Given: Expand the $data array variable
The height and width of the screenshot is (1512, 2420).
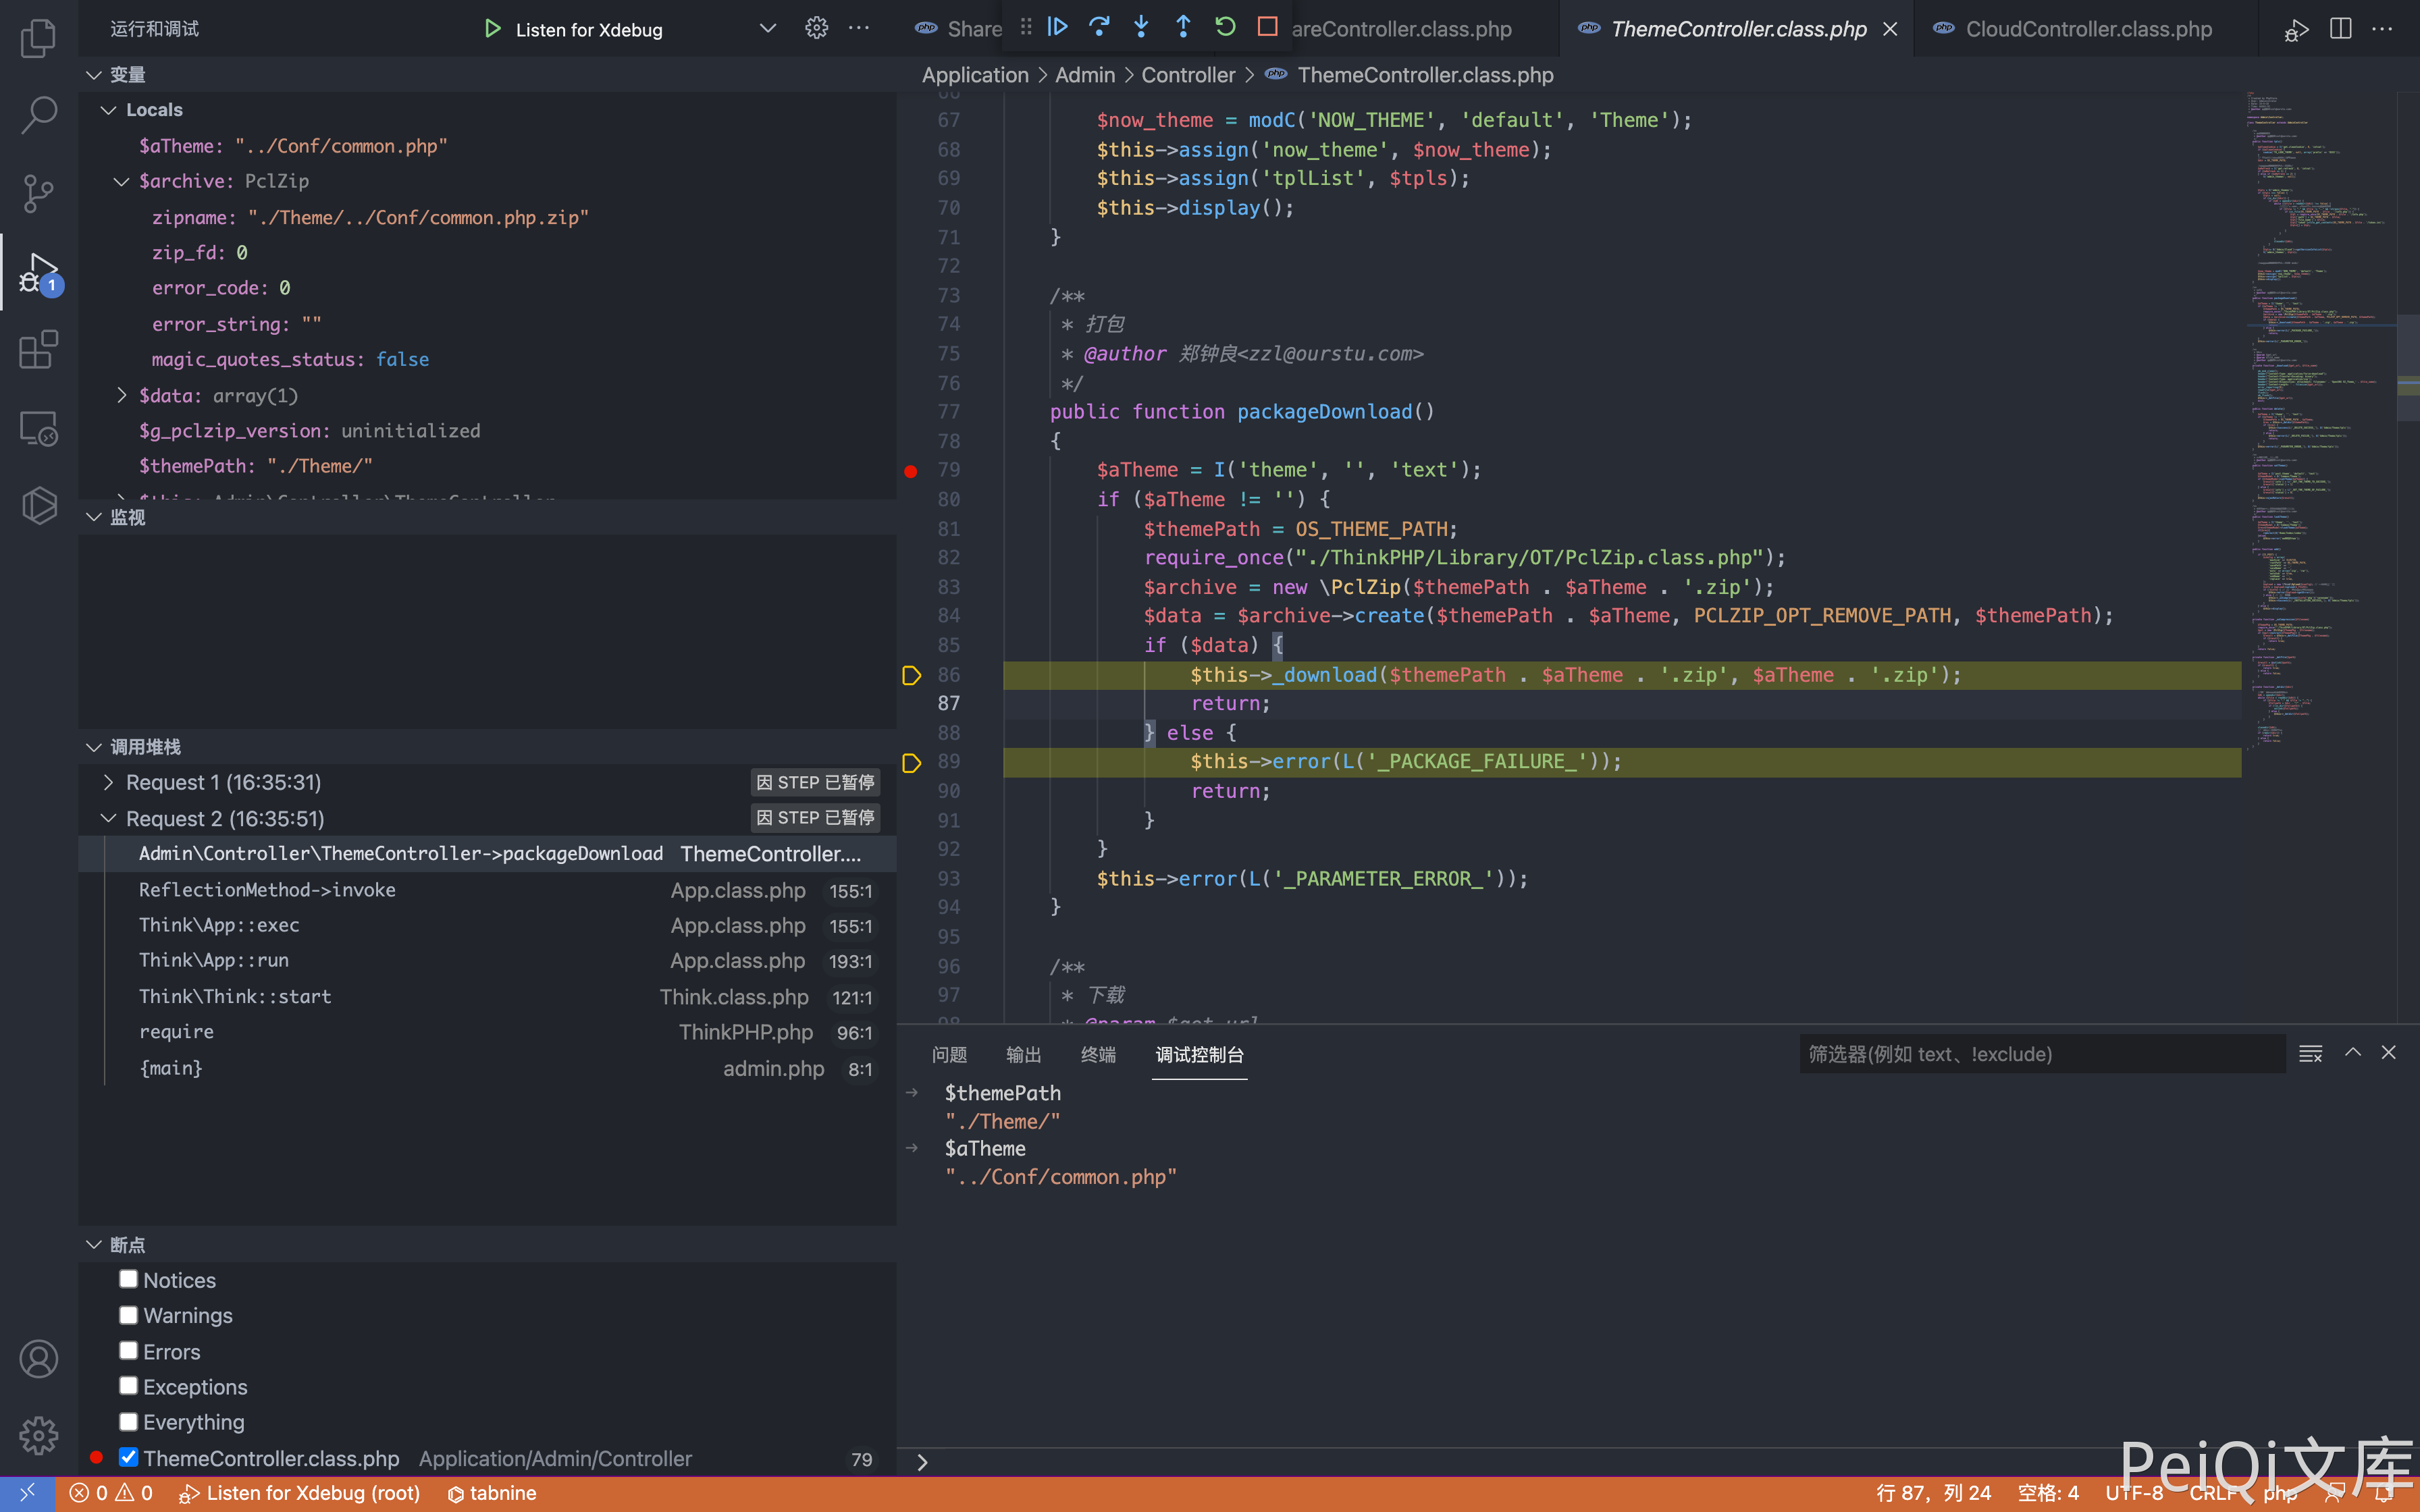Looking at the screenshot, I should tap(122, 395).
